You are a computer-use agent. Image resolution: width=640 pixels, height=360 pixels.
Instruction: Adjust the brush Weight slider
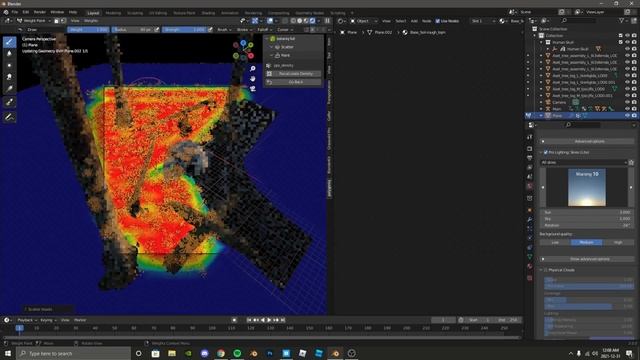[x=88, y=29]
